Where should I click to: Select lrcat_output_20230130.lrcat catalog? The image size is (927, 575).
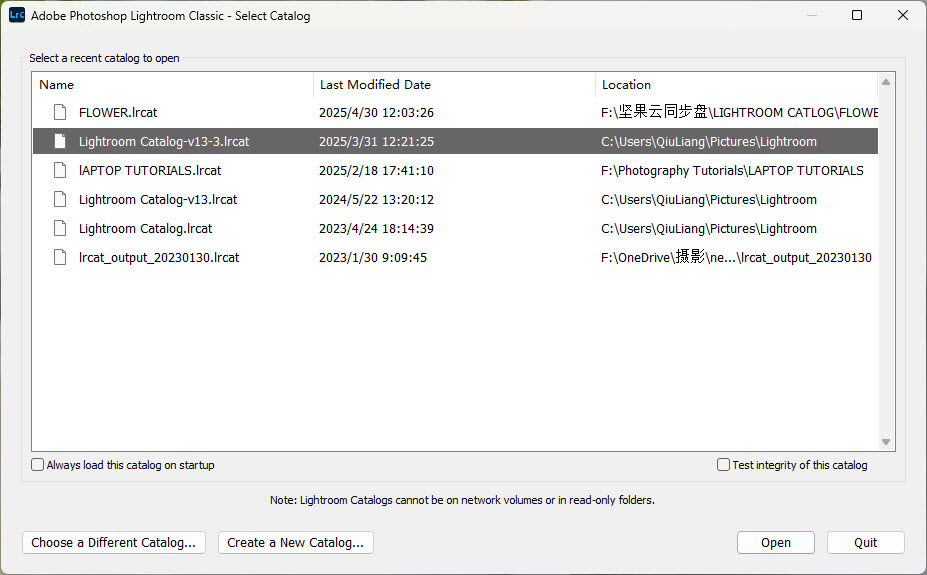pyautogui.click(x=159, y=258)
